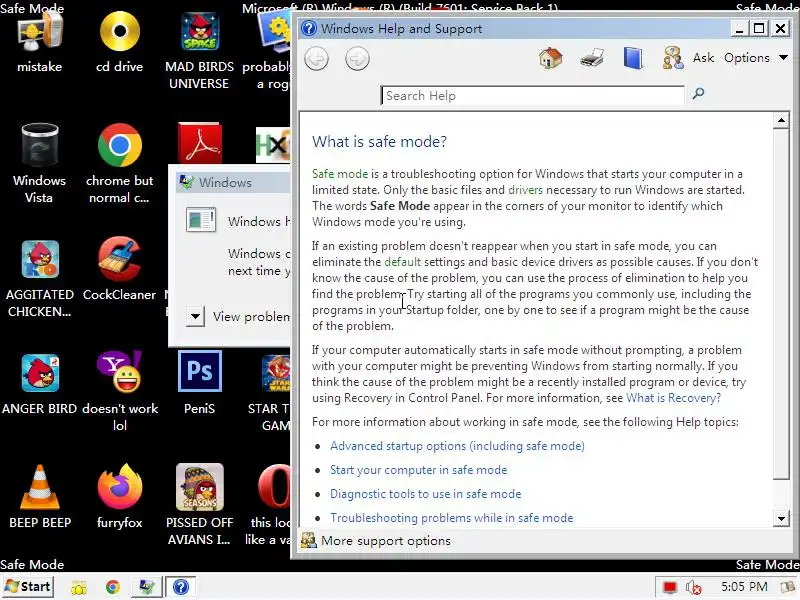
Task: Open the folder taskbar icon
Action: point(79,588)
